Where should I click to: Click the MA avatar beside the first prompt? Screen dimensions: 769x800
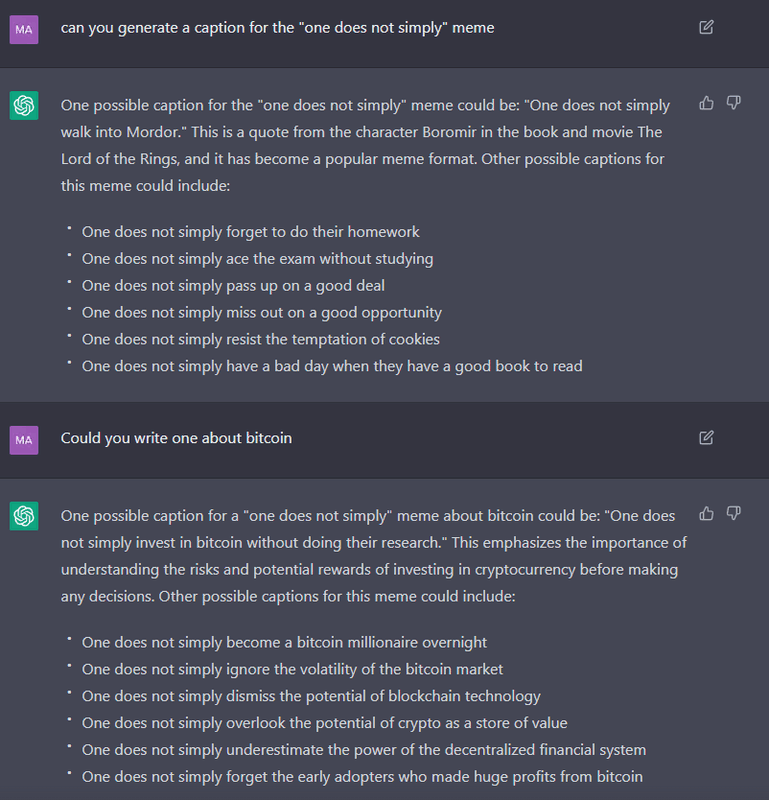(24, 29)
